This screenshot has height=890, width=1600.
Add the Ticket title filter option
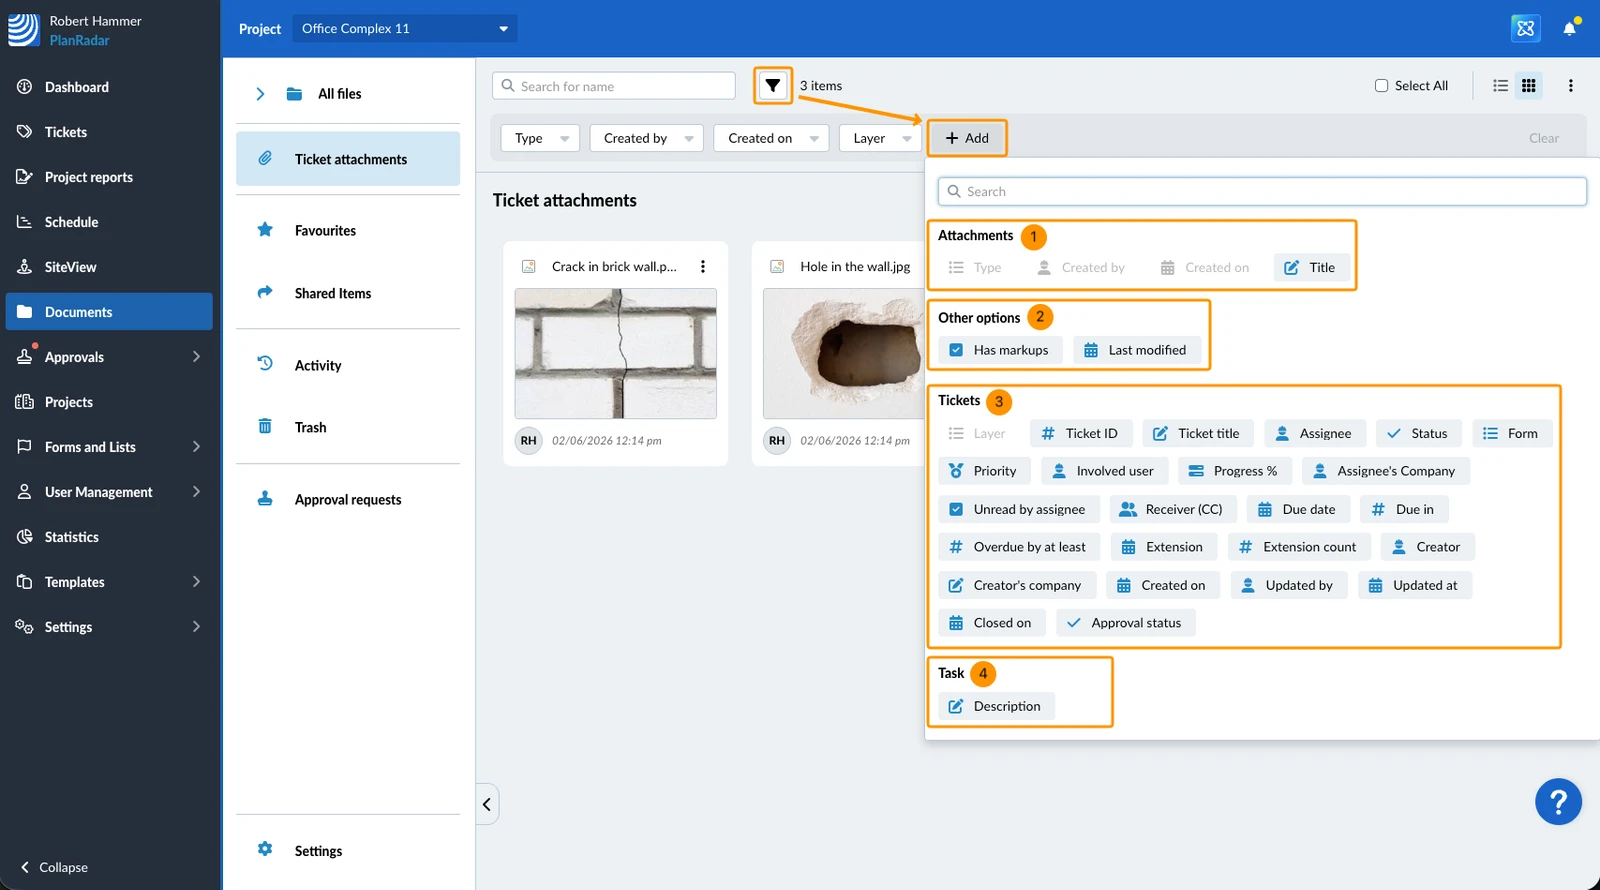click(1198, 433)
